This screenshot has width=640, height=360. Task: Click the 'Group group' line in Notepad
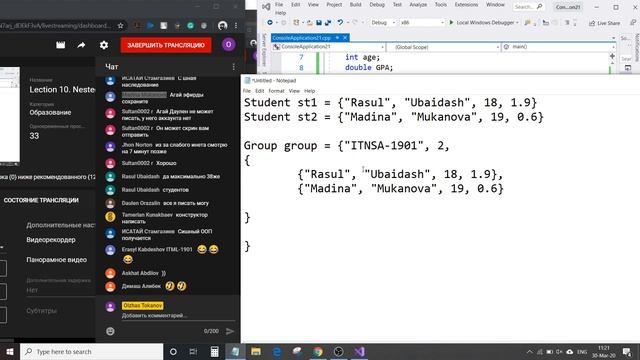[347, 146]
